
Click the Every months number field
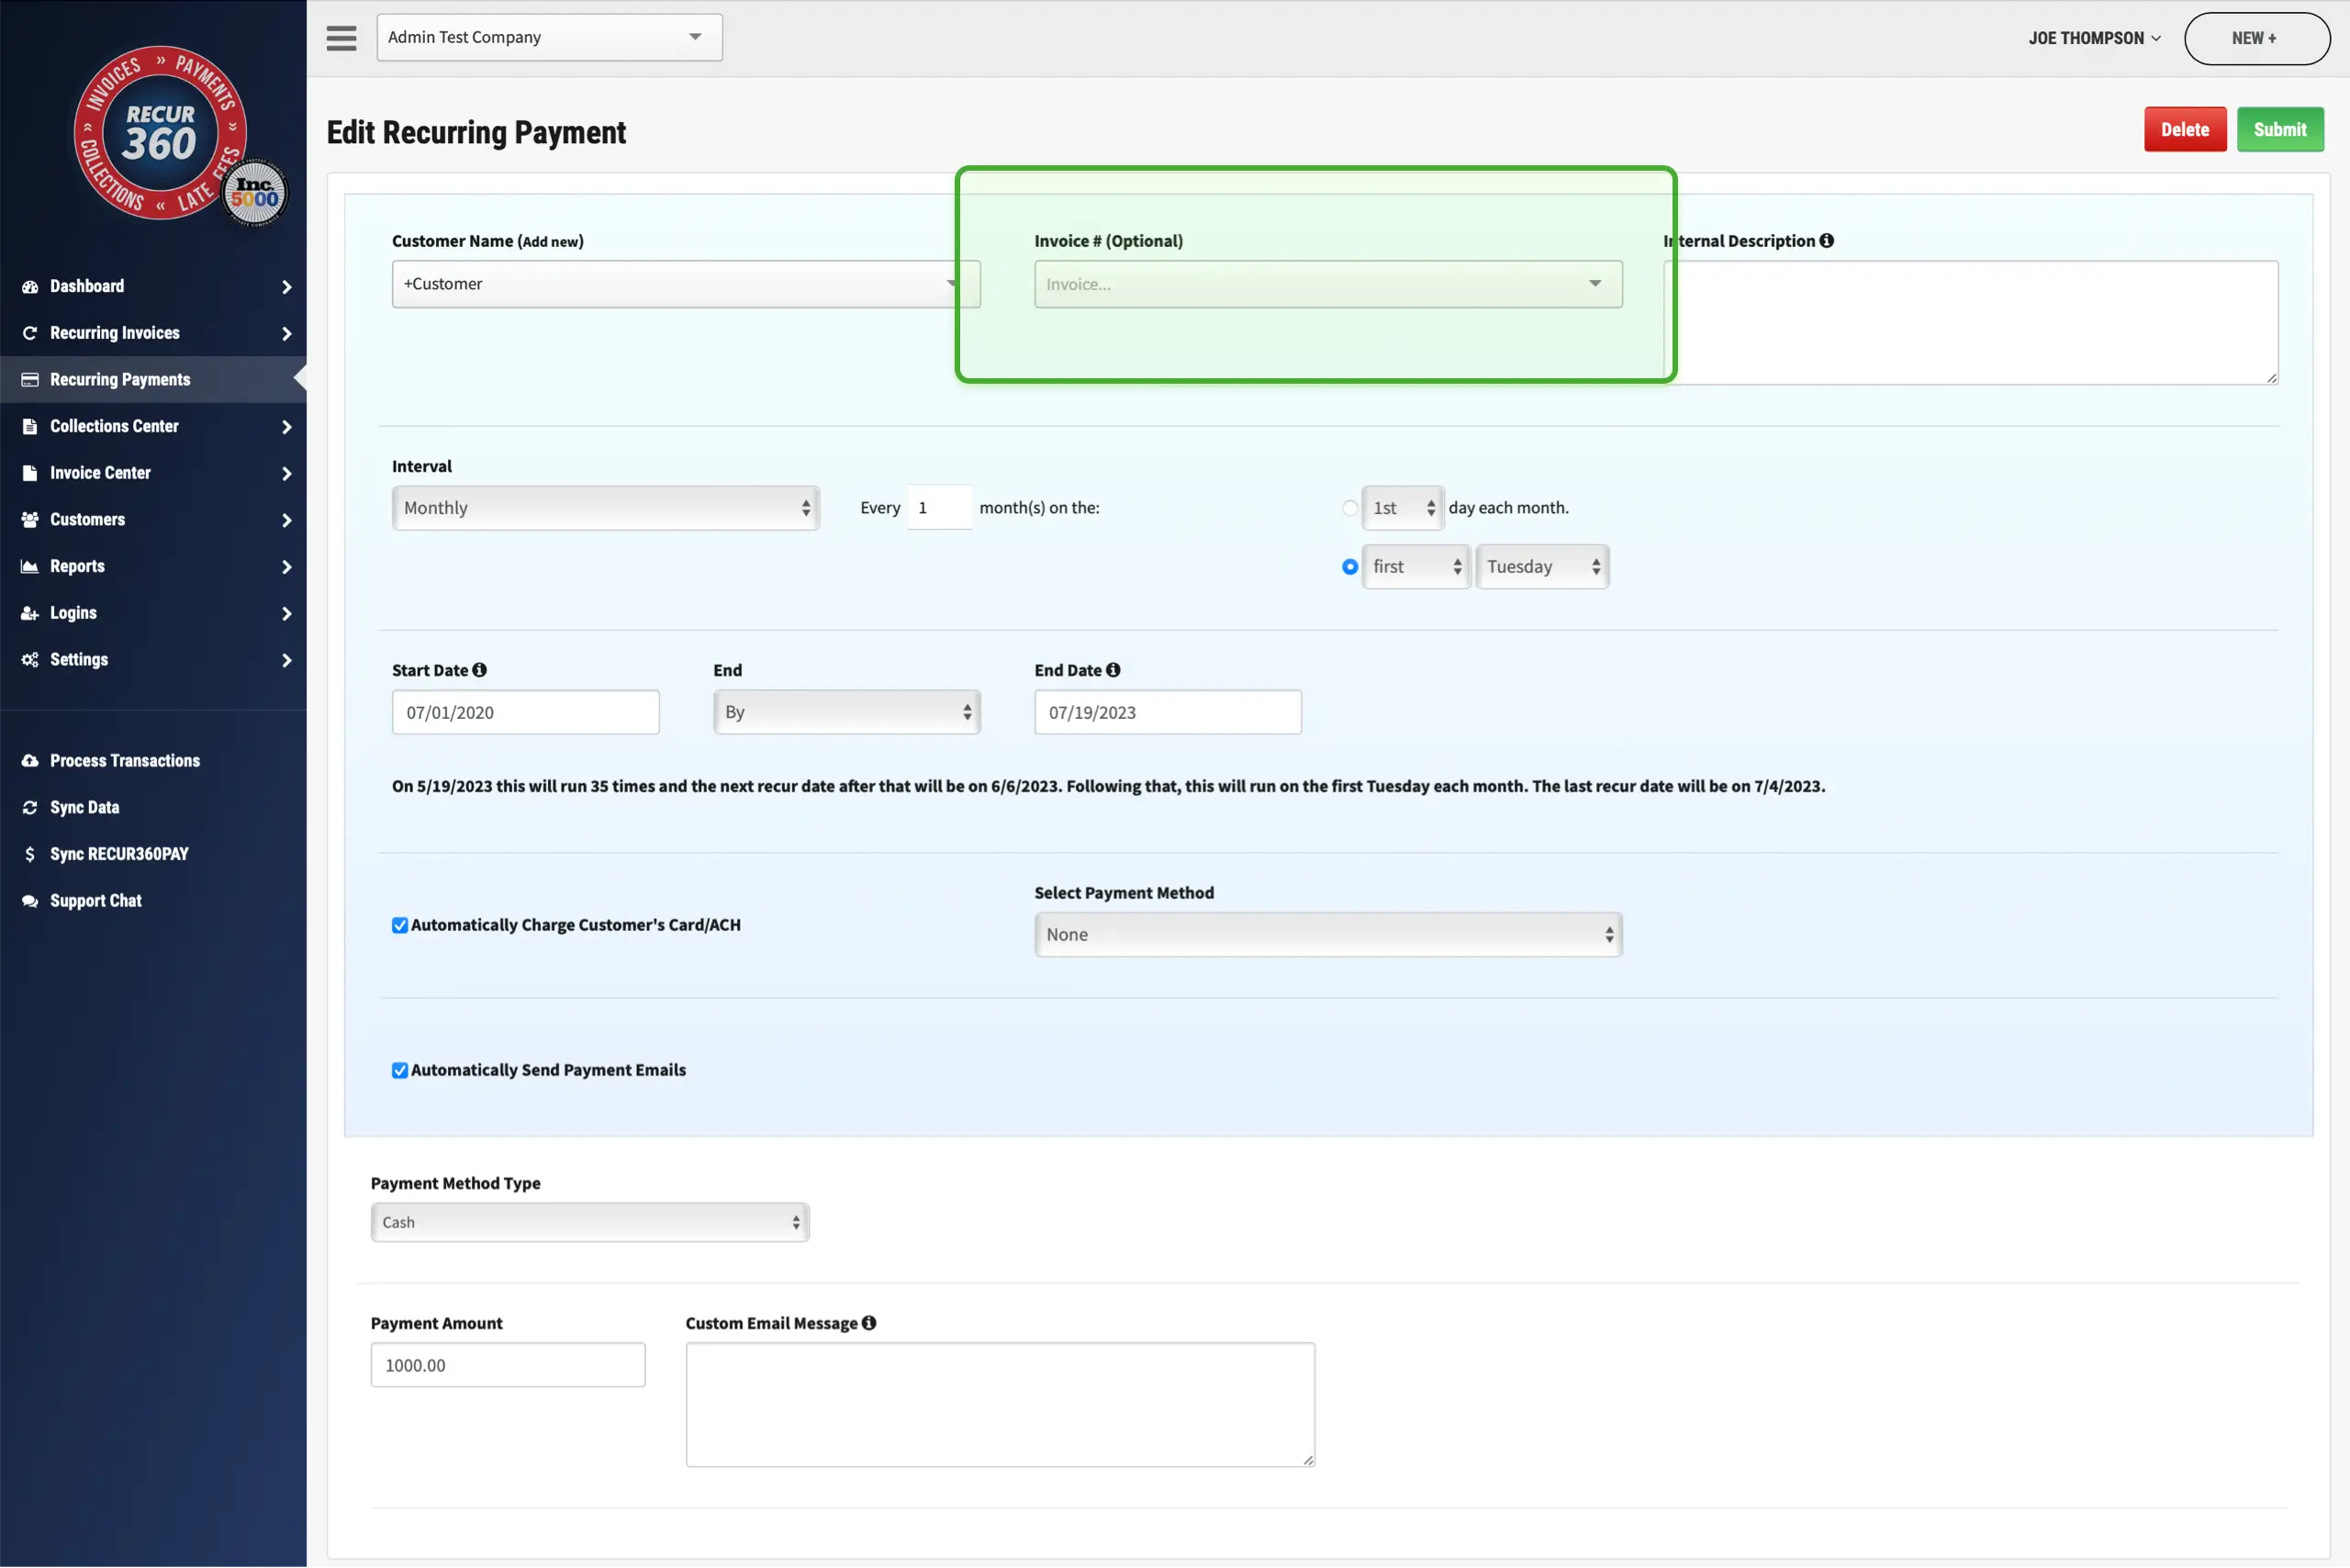click(x=939, y=508)
